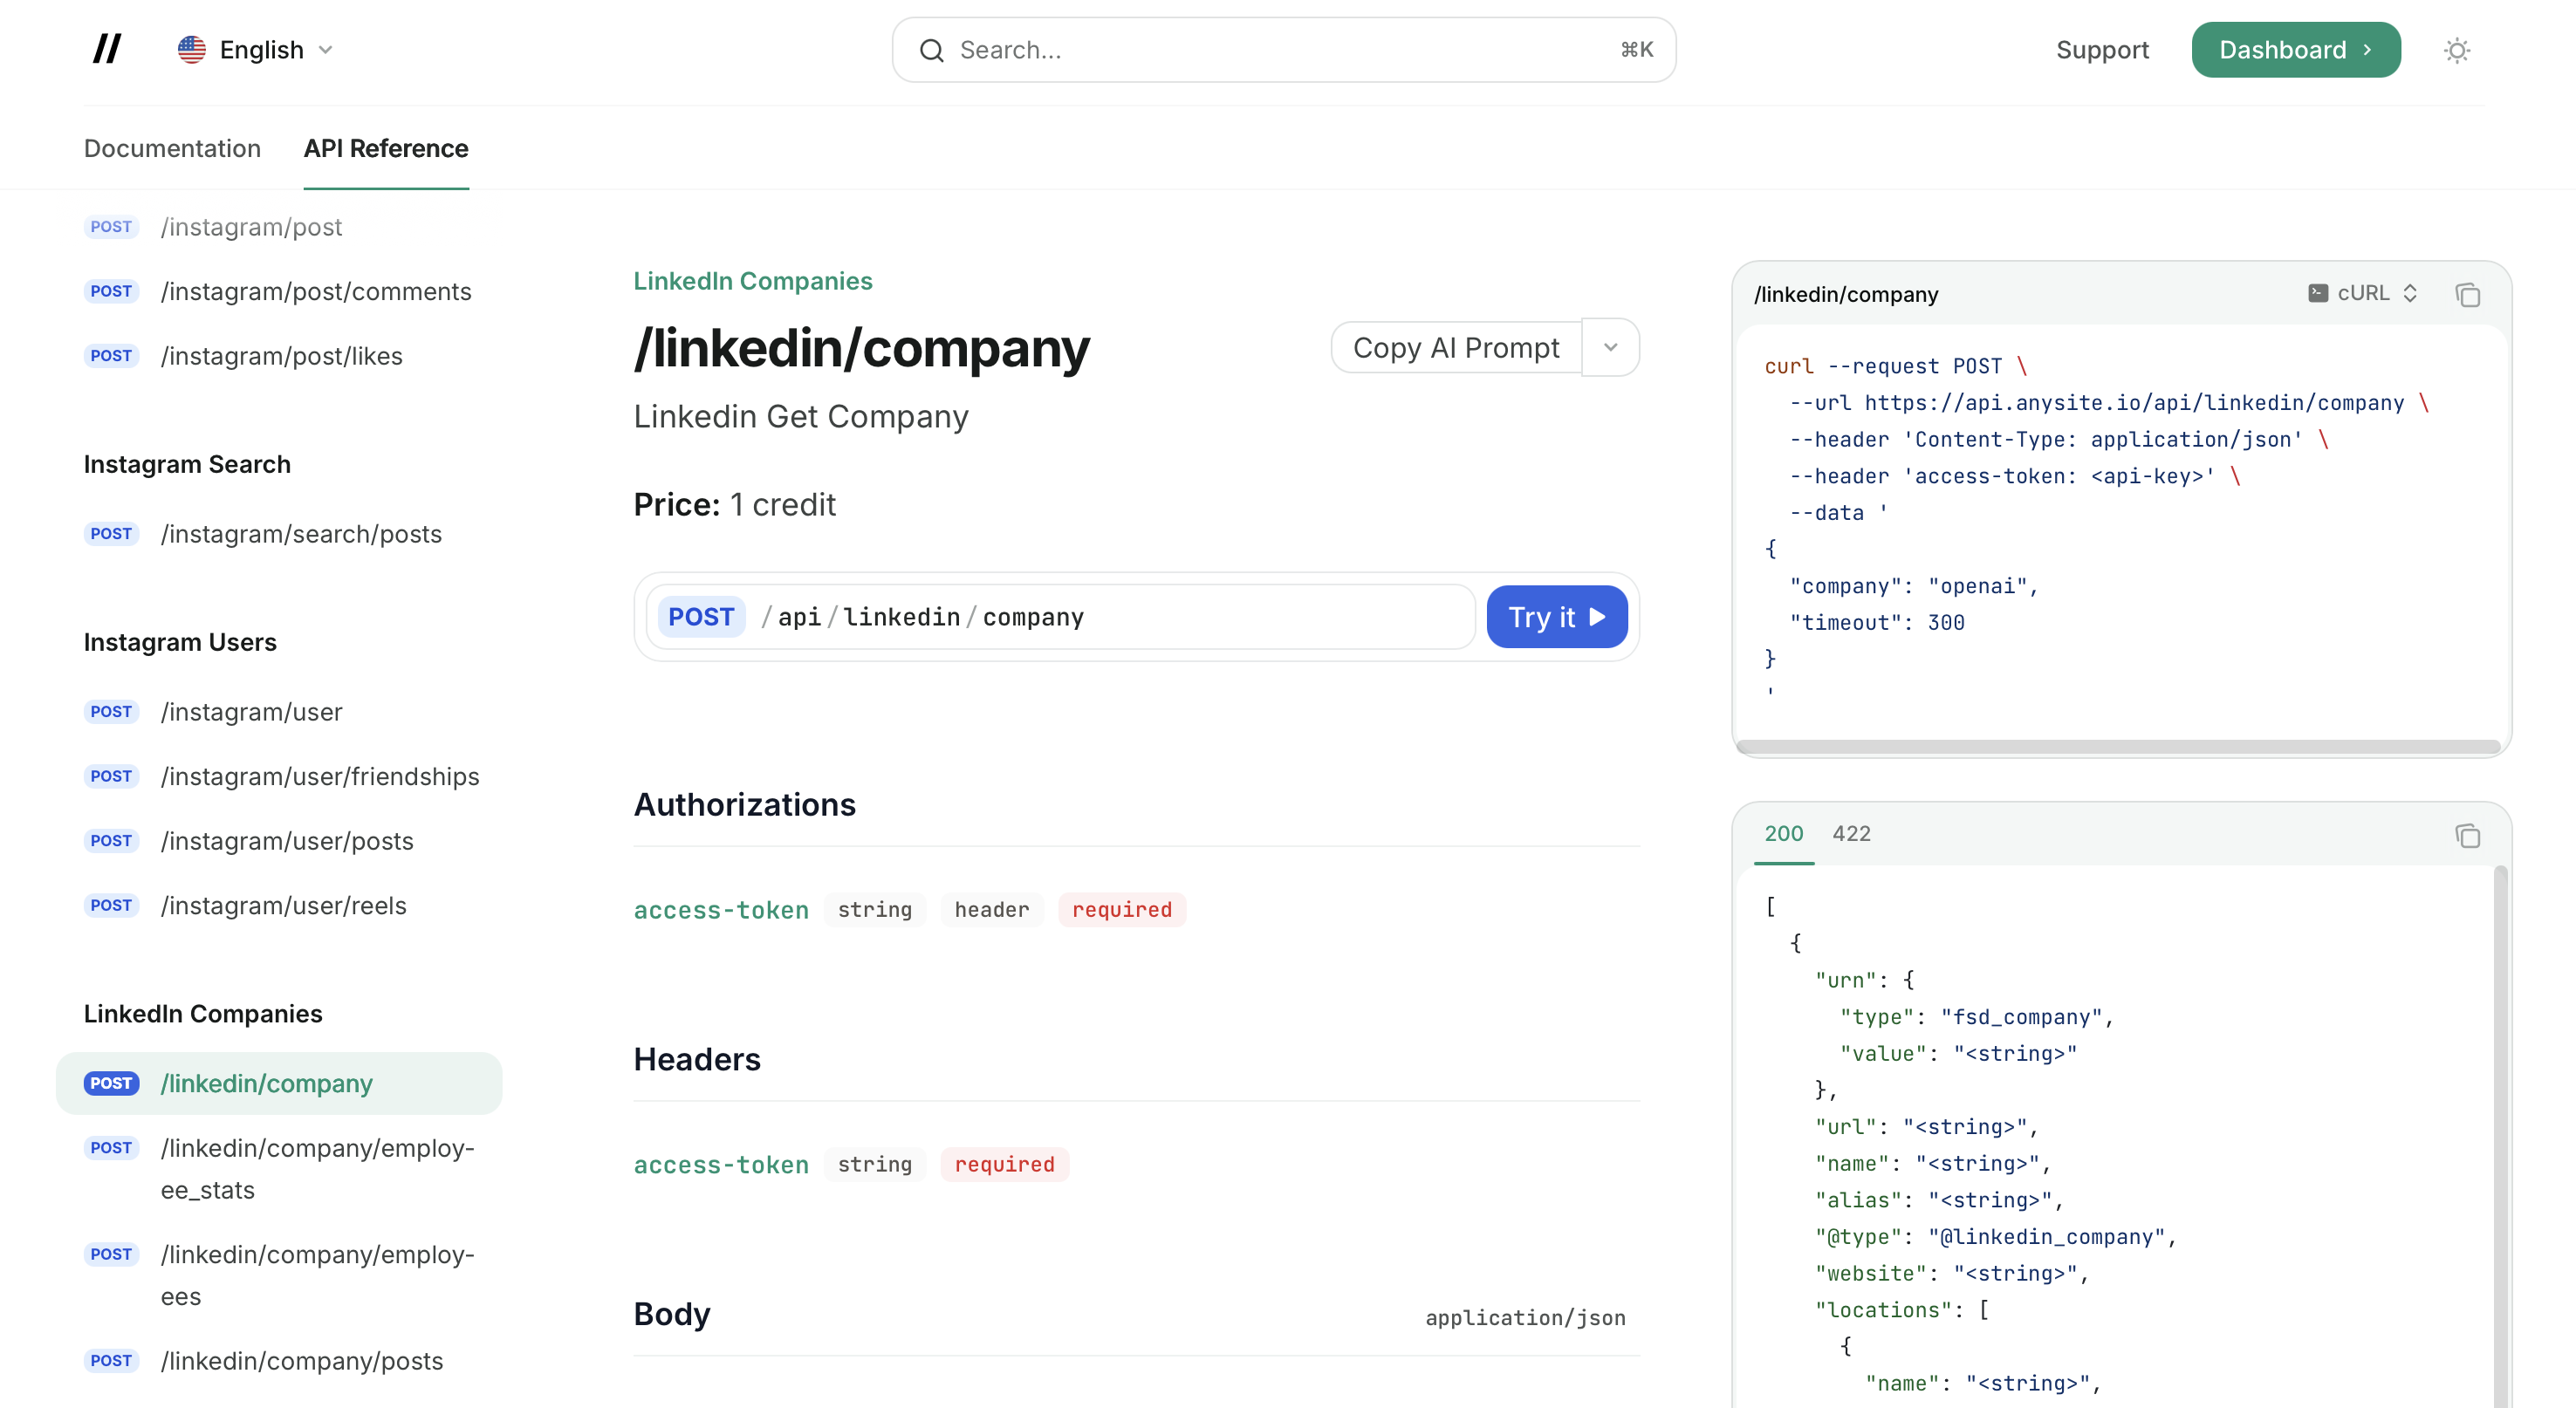Select the /linkedin/company/posts endpoint

tap(303, 1361)
